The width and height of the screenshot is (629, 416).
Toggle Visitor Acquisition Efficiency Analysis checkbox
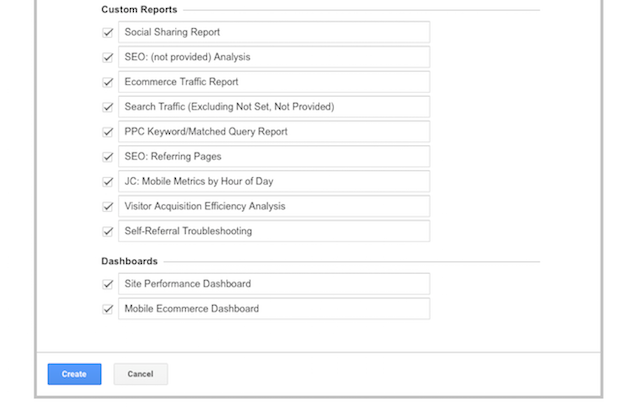[108, 207]
